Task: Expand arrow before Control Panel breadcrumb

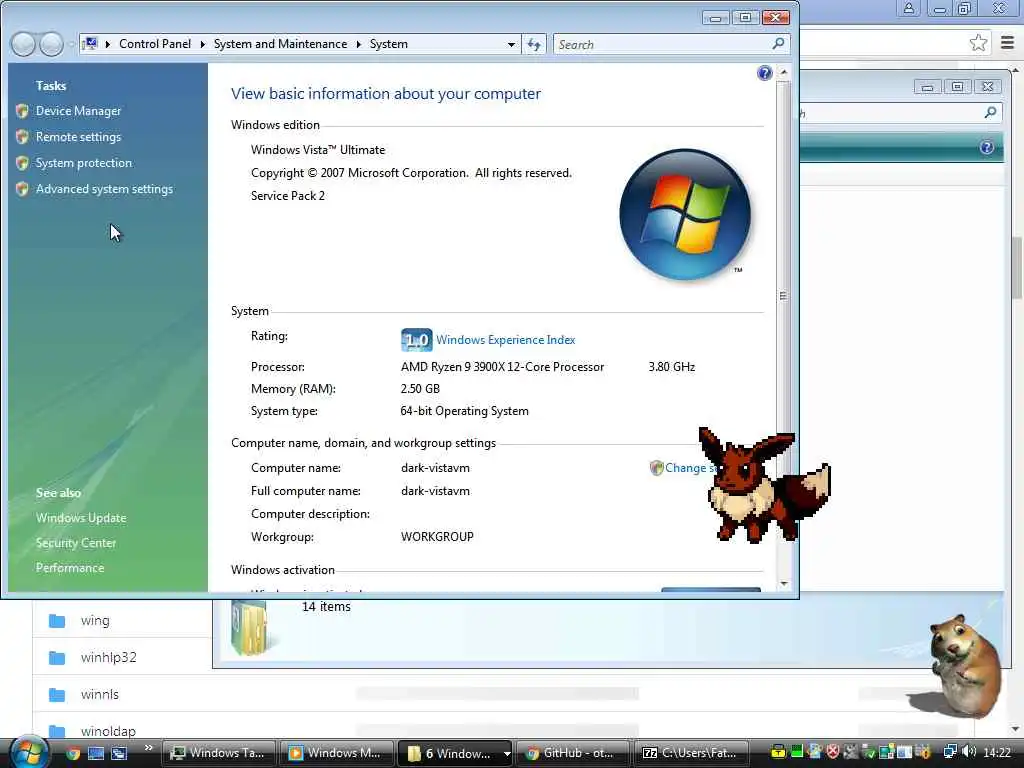Action: [108, 44]
